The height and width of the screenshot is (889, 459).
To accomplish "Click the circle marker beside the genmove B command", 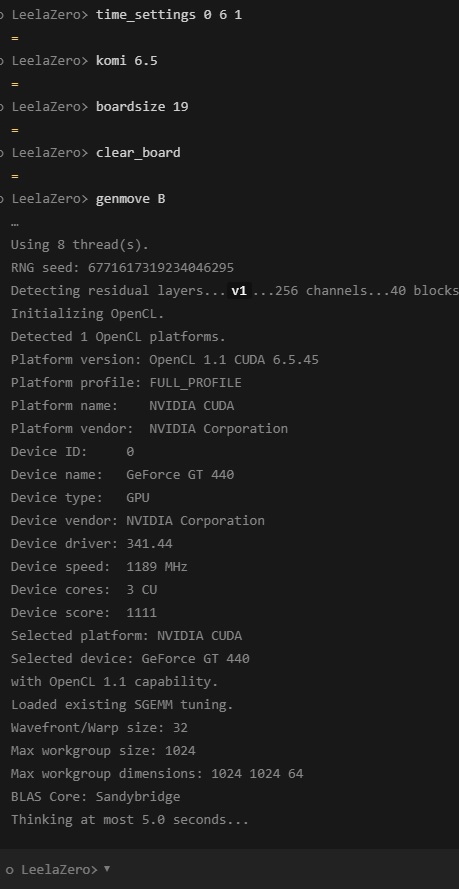I will point(2,200).
